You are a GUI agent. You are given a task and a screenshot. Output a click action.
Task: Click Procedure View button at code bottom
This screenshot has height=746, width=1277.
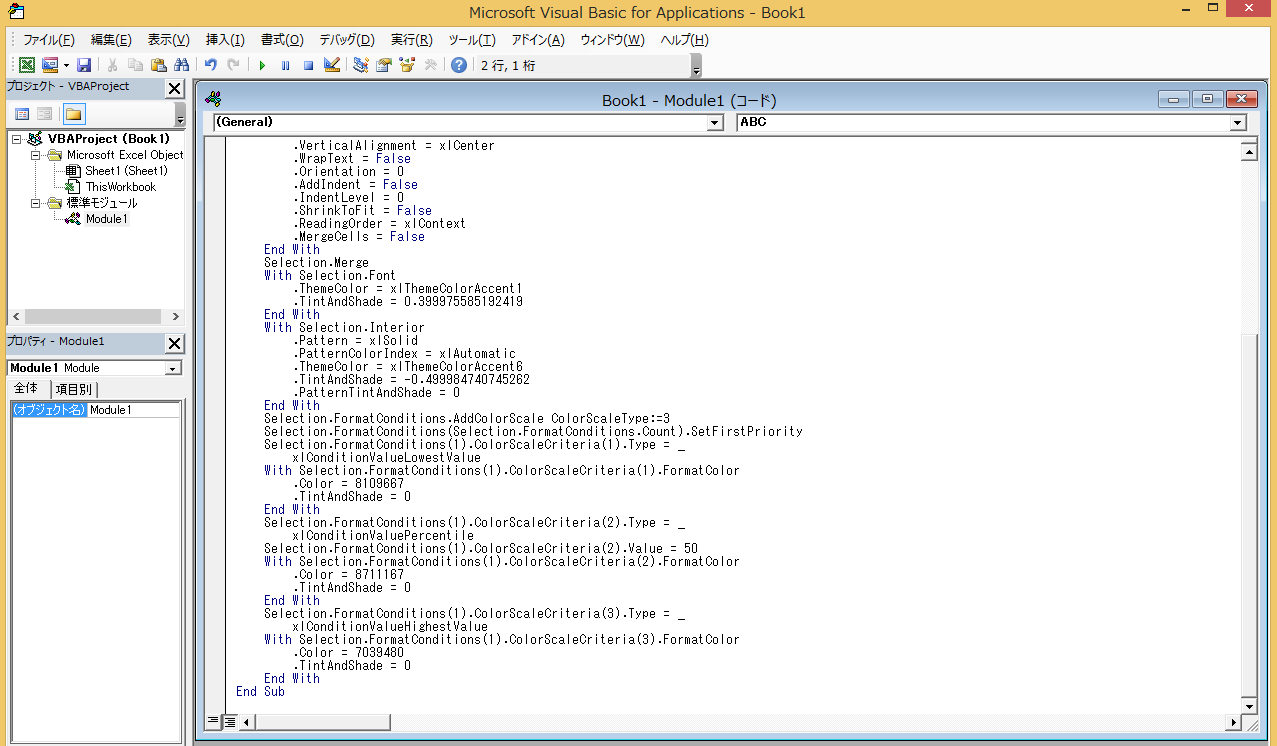(213, 720)
